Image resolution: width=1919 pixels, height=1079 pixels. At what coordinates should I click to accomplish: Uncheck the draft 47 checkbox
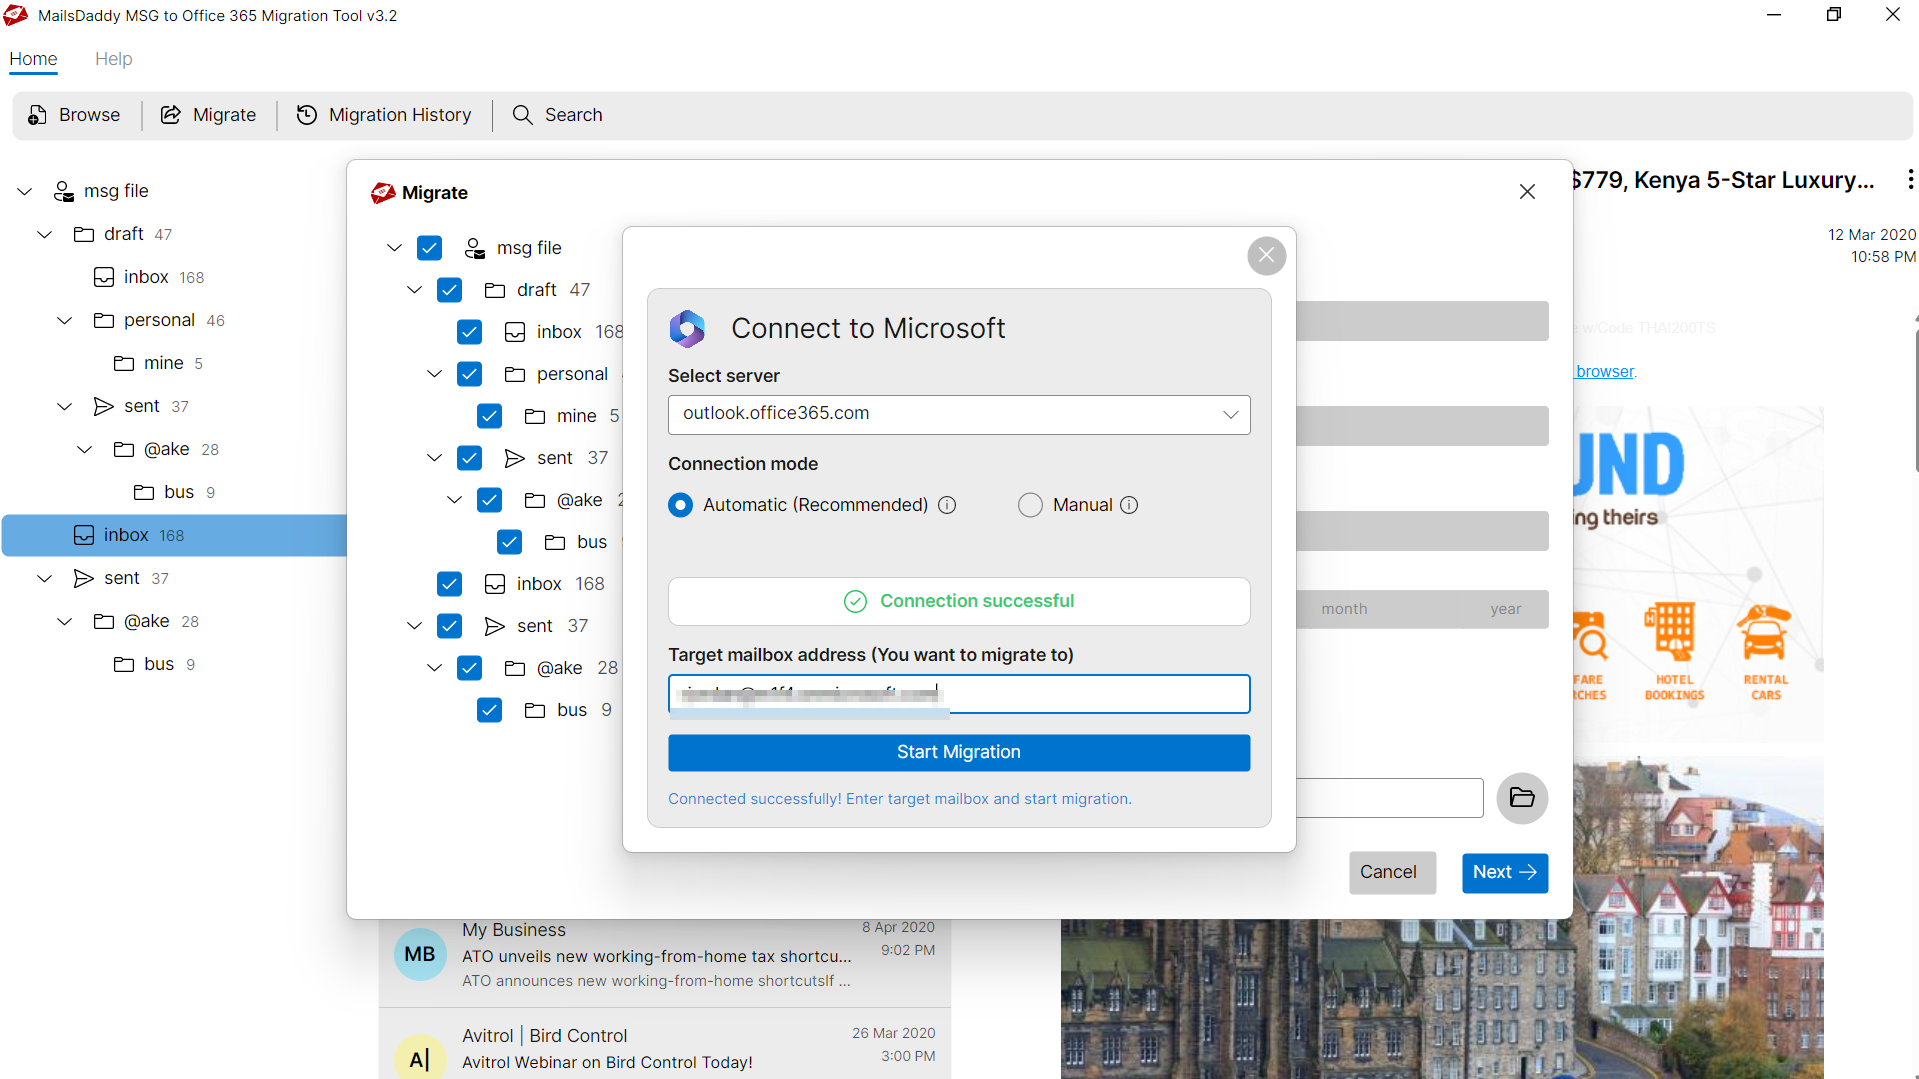(x=450, y=290)
